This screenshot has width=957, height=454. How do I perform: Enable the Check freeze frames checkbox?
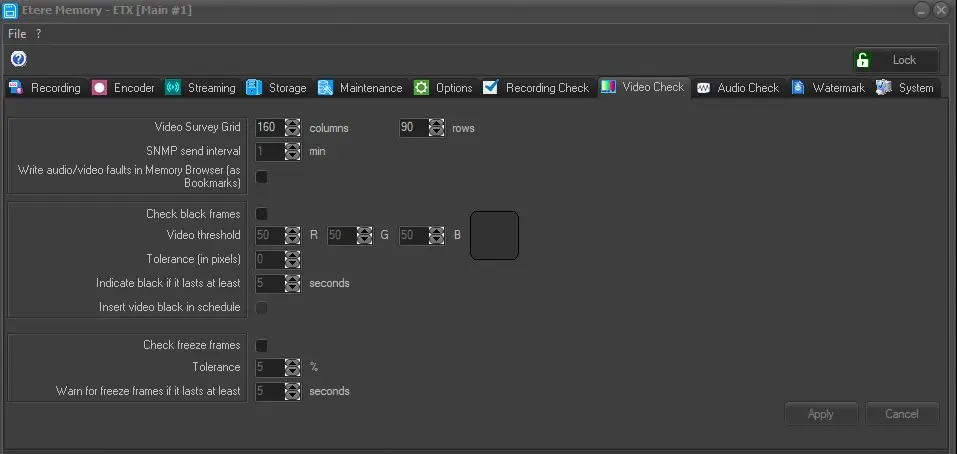[x=262, y=345]
